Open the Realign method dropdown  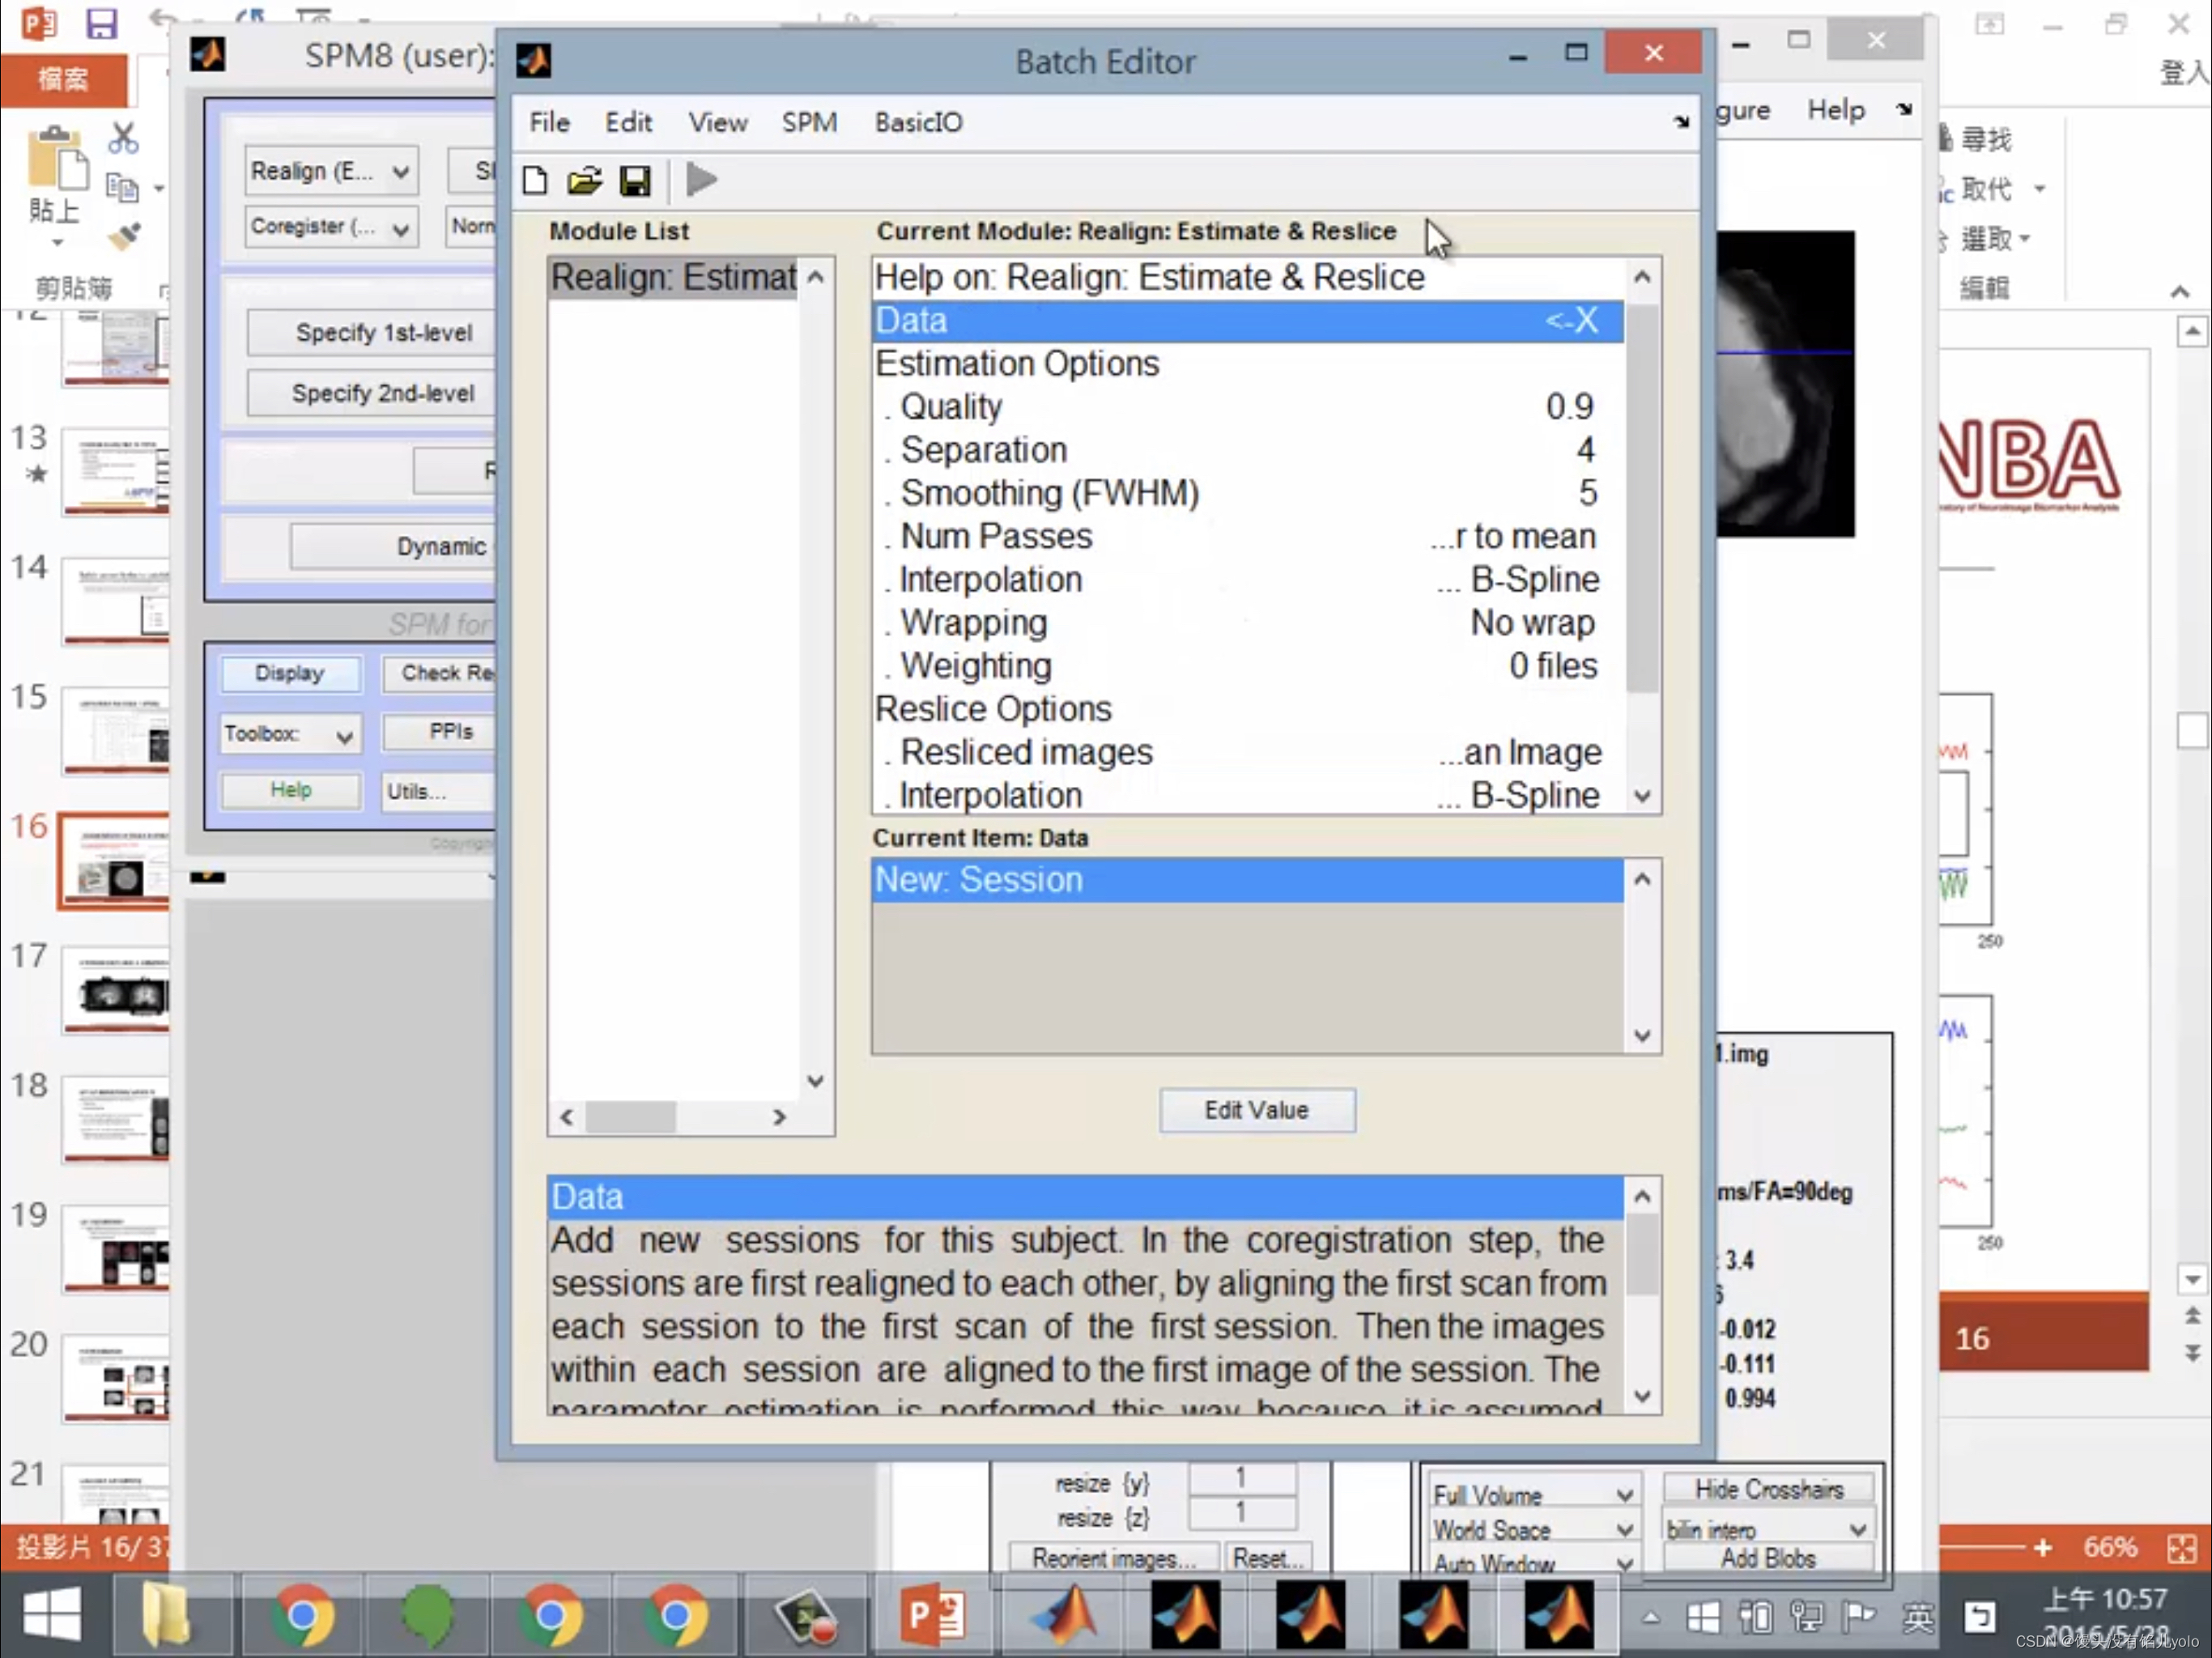(x=330, y=170)
